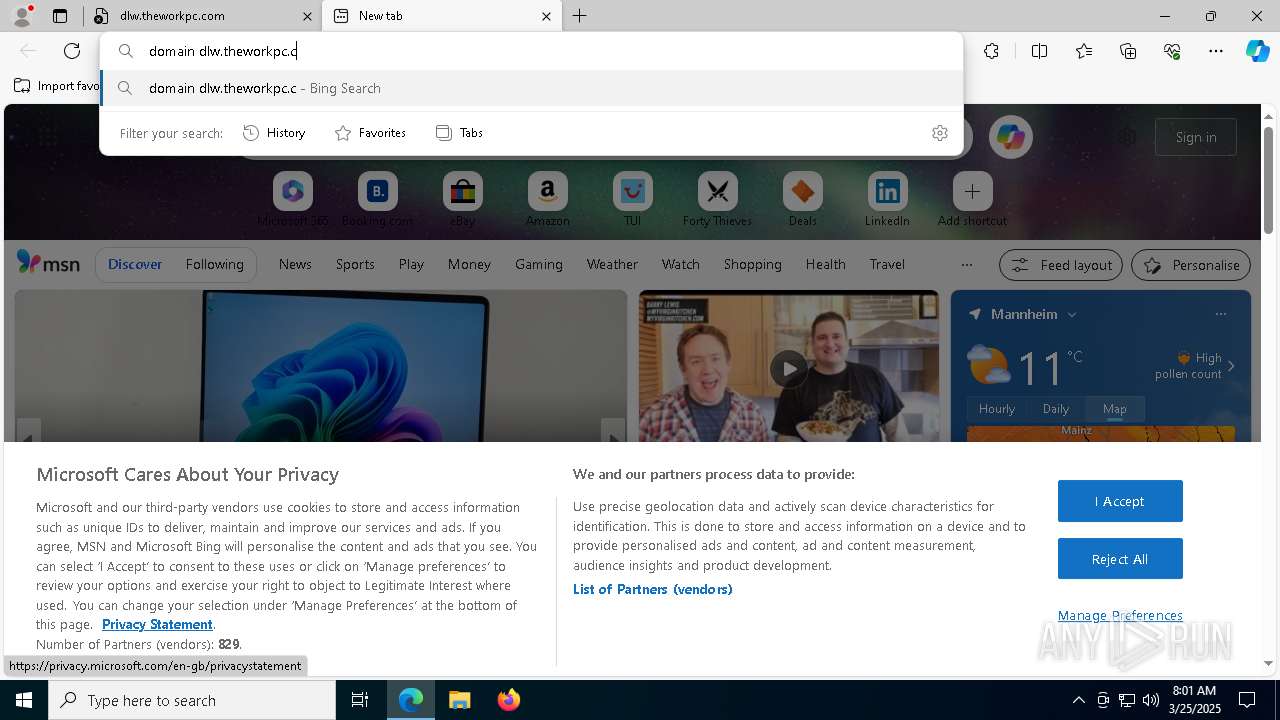
Task: Close the dlw.theworkpc.com tab
Action: (307, 16)
